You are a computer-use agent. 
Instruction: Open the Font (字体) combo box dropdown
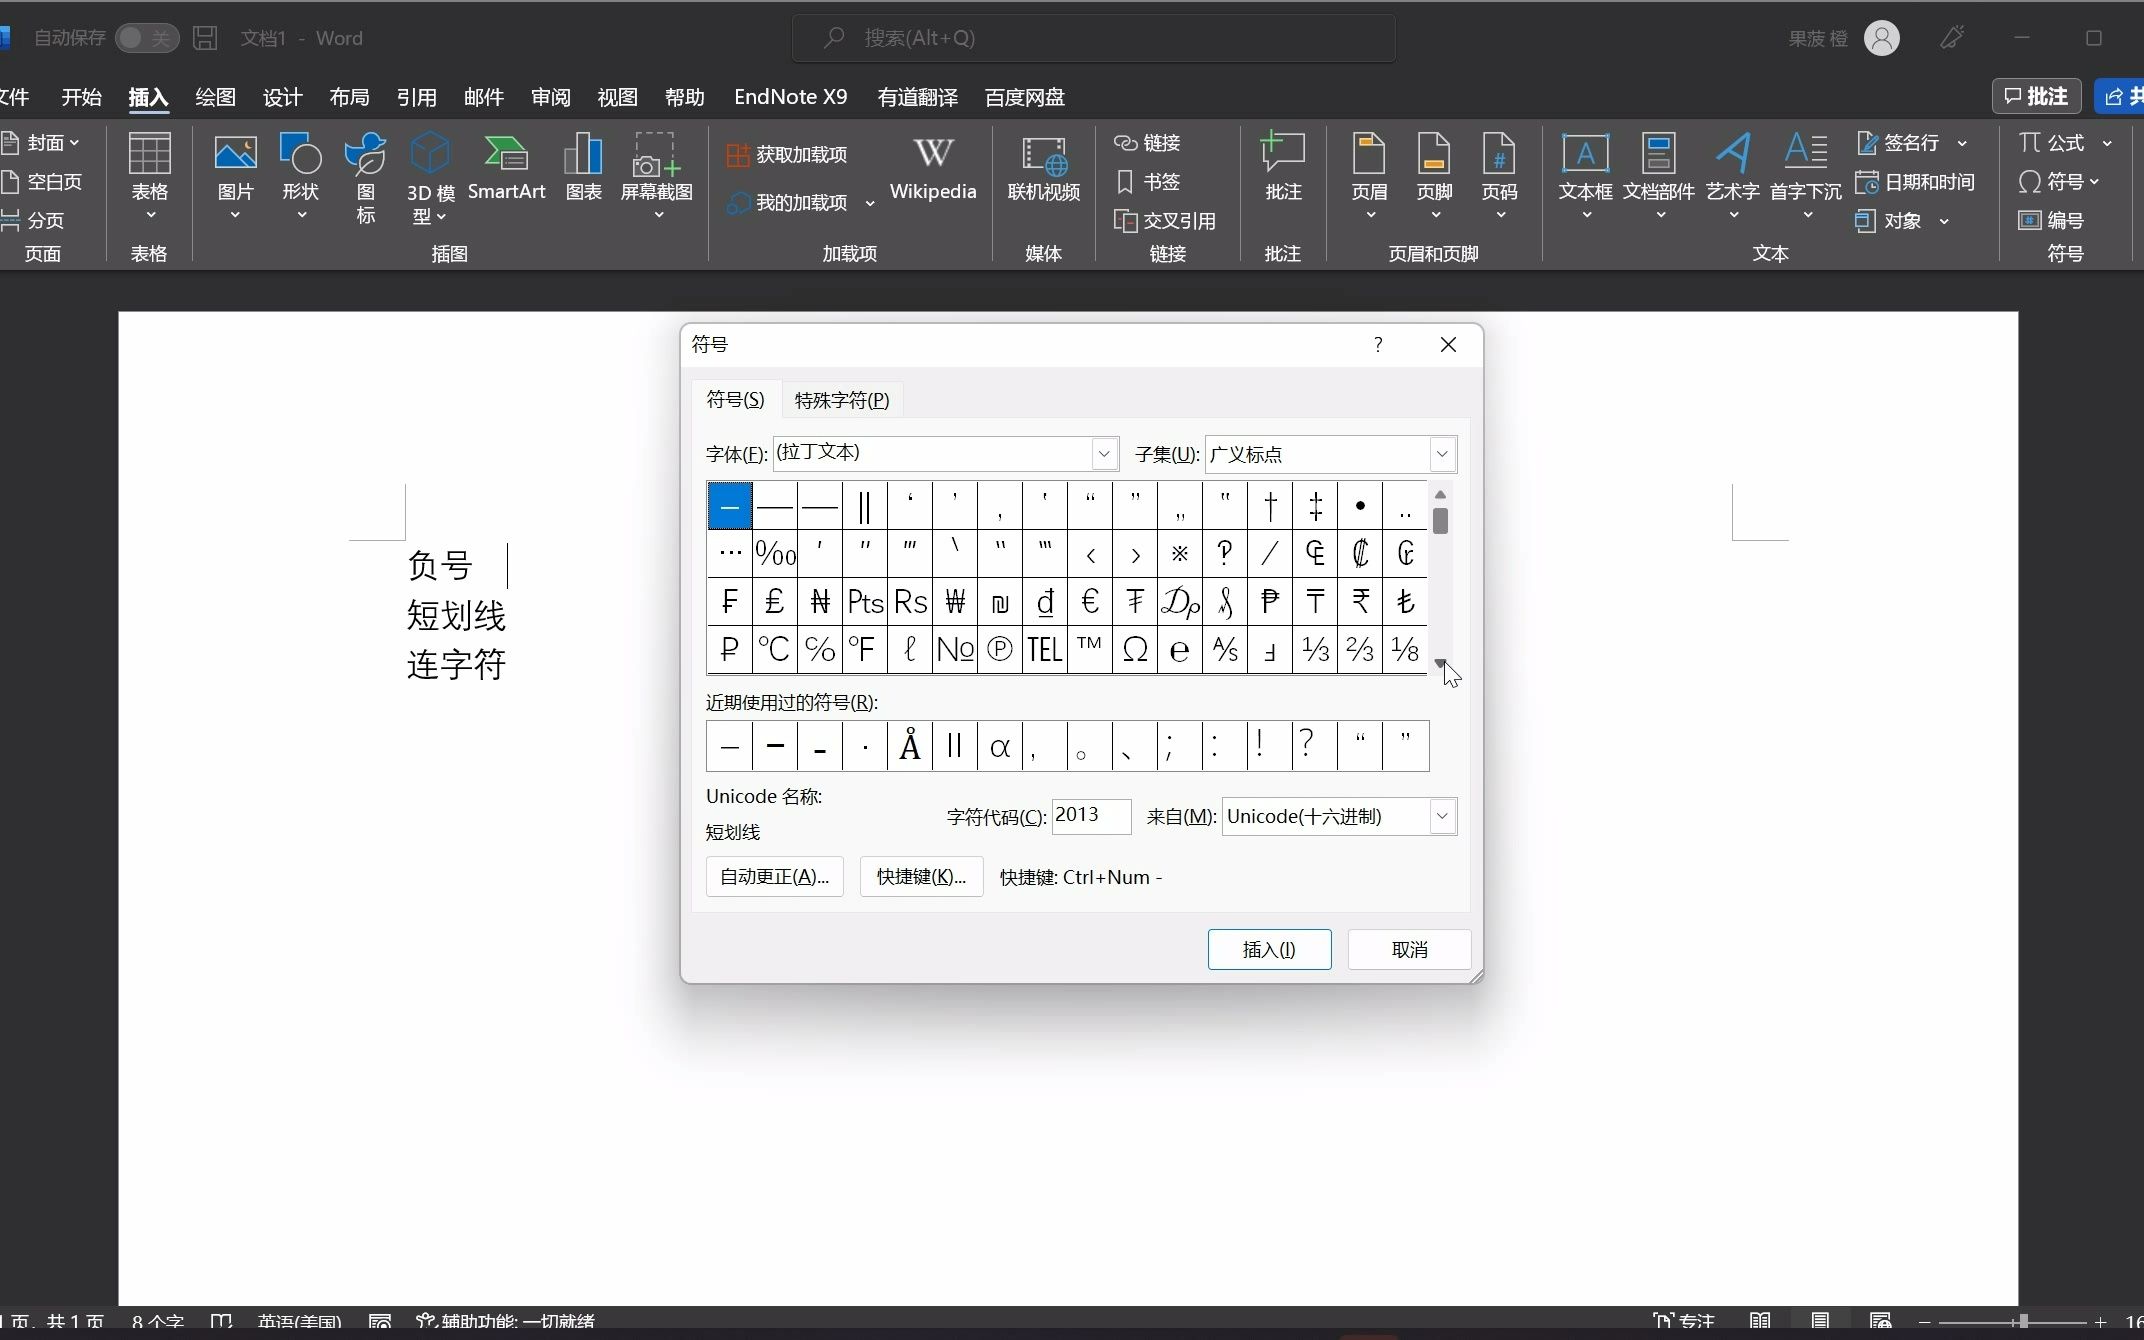click(1103, 454)
